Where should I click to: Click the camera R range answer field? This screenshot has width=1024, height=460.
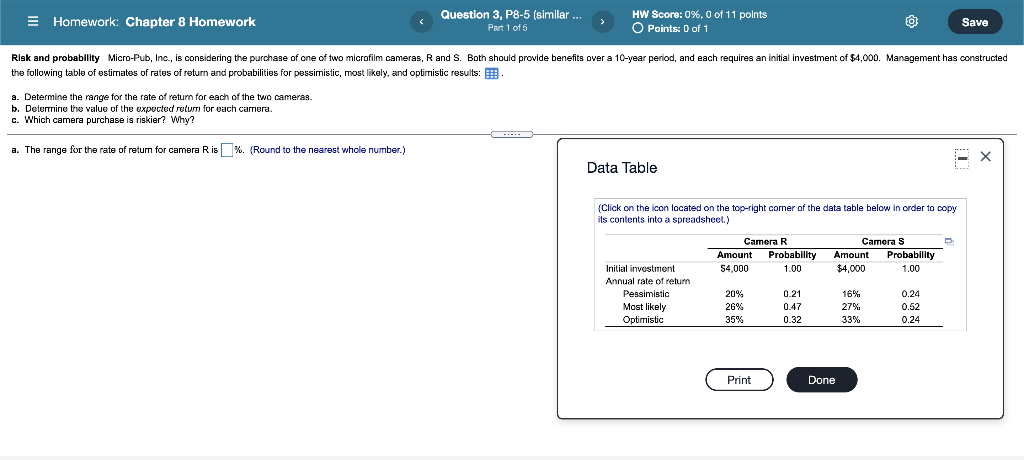pos(227,150)
